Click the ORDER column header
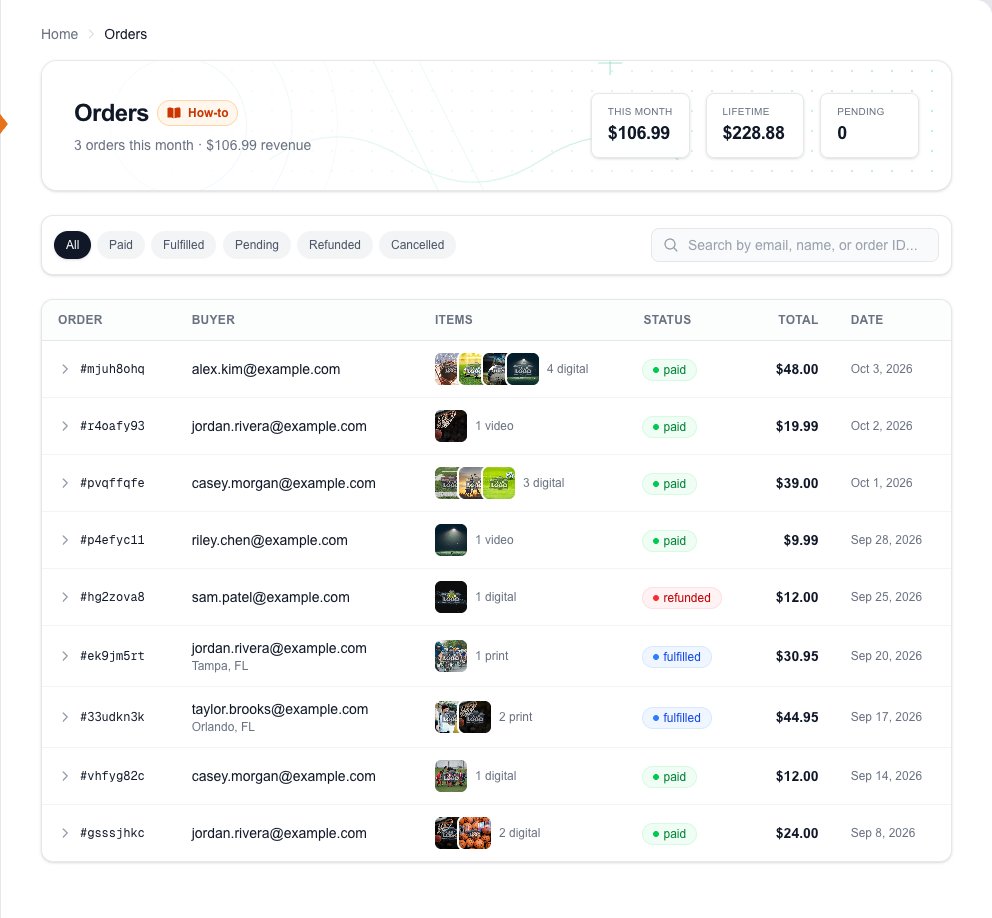This screenshot has width=992, height=918. coord(80,319)
